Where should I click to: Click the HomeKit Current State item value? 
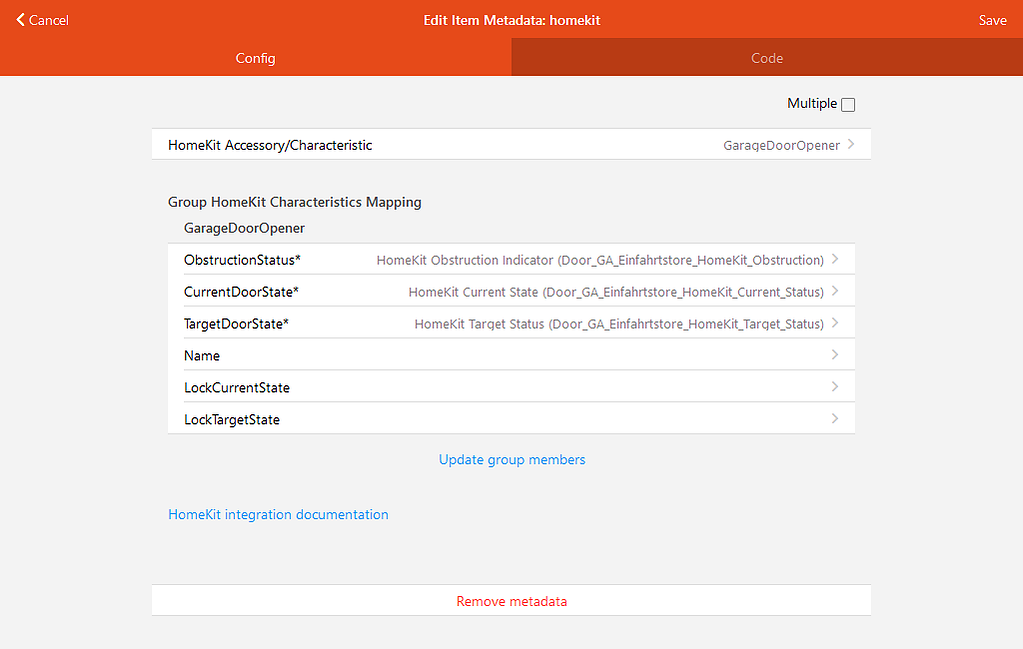[x=617, y=292]
